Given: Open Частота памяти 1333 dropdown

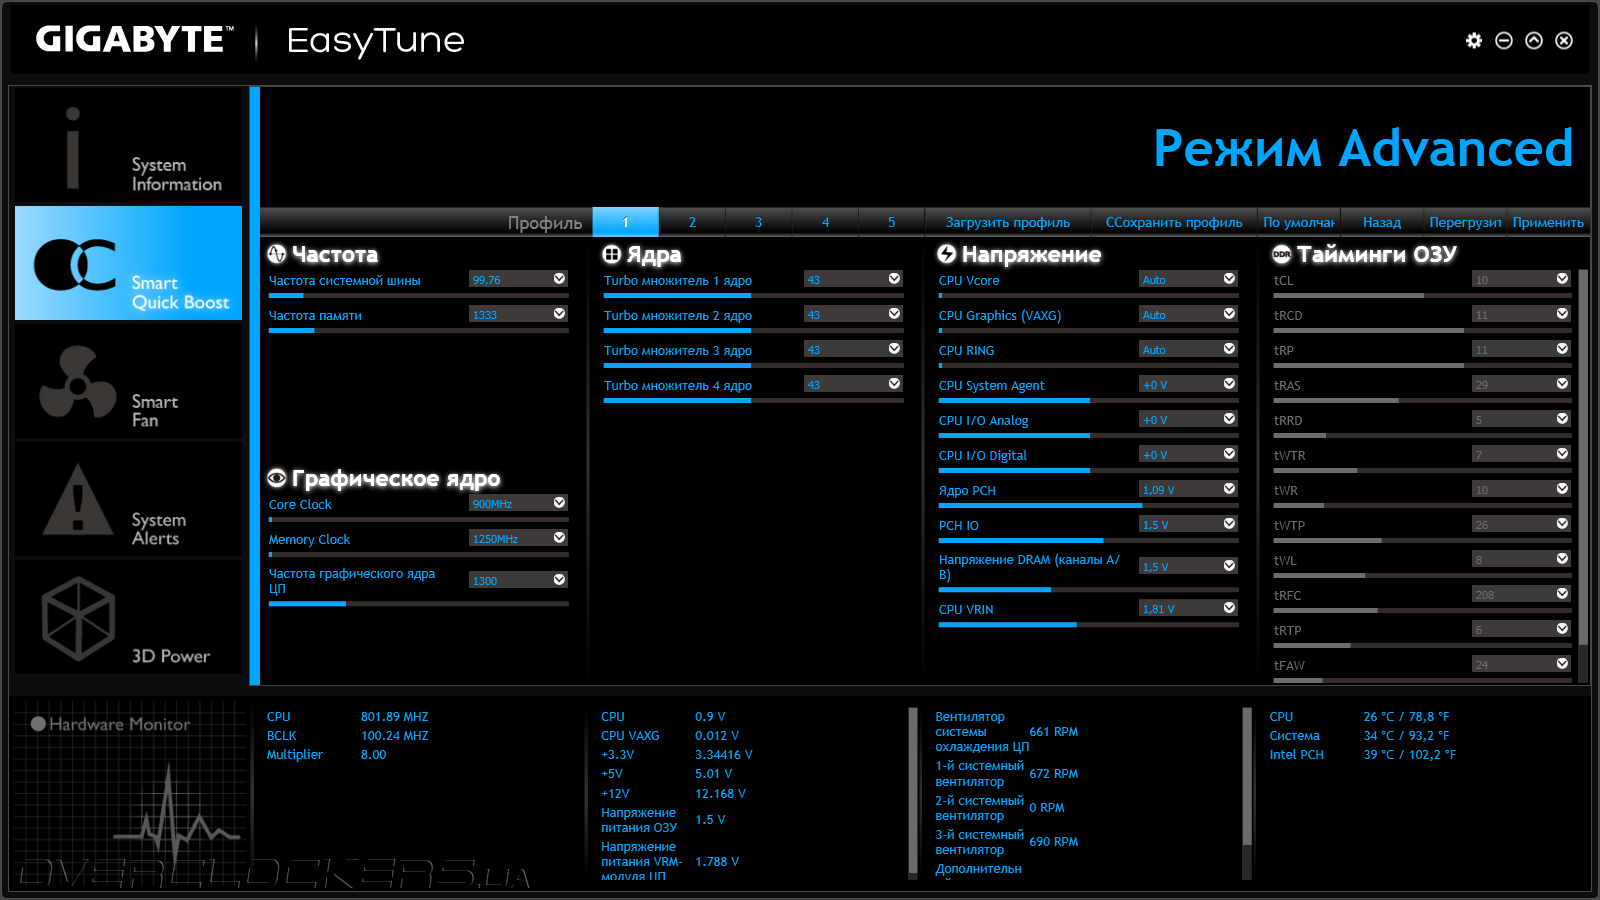Looking at the screenshot, I should (x=518, y=314).
